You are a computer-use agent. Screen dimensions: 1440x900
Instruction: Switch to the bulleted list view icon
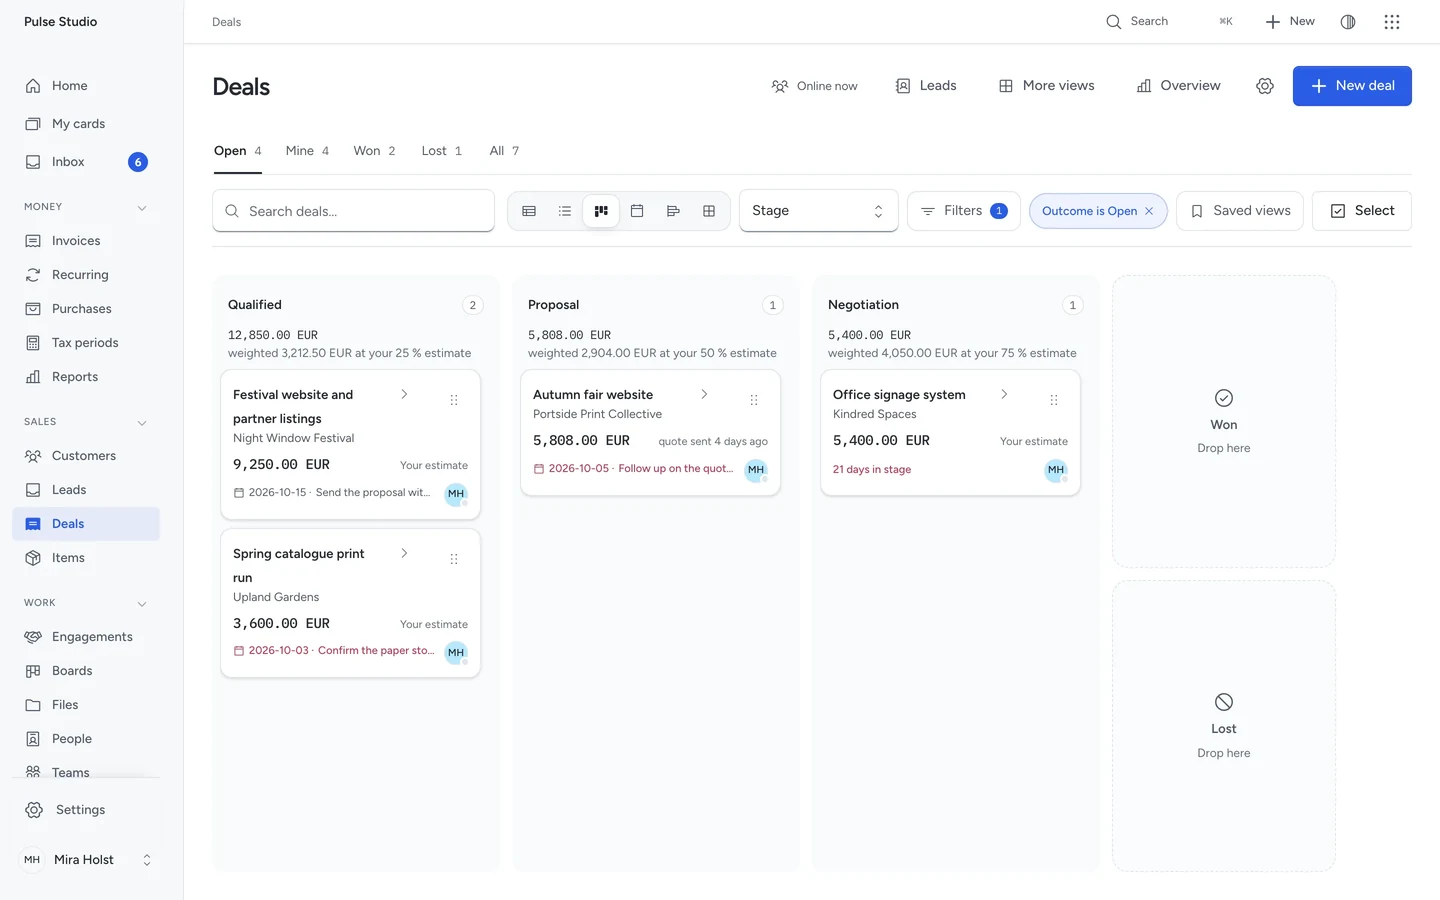[x=565, y=211]
